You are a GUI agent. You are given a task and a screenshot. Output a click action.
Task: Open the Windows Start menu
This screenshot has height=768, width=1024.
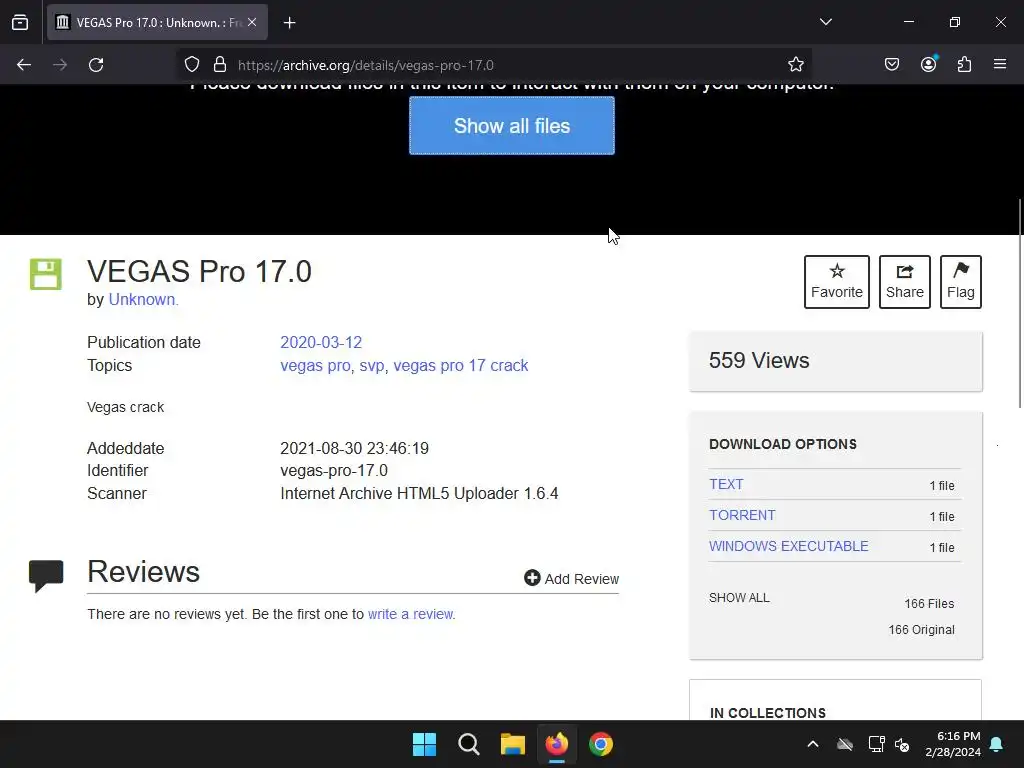[x=424, y=744]
